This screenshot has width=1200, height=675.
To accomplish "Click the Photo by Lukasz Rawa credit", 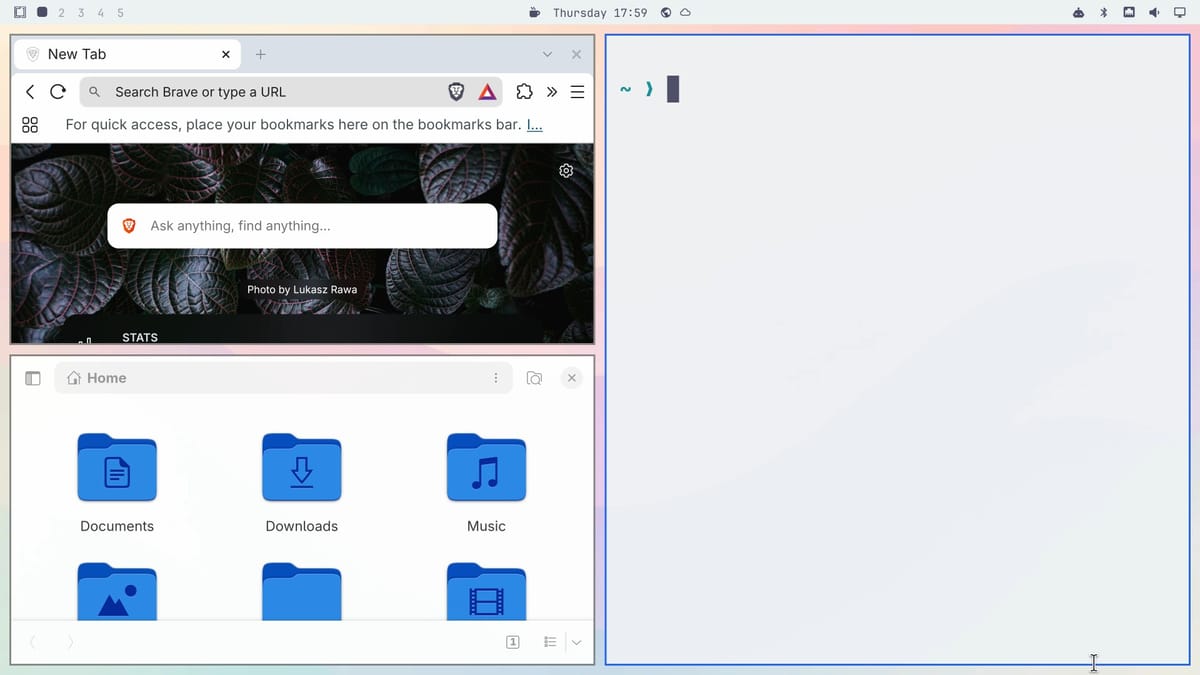I will 302,289.
